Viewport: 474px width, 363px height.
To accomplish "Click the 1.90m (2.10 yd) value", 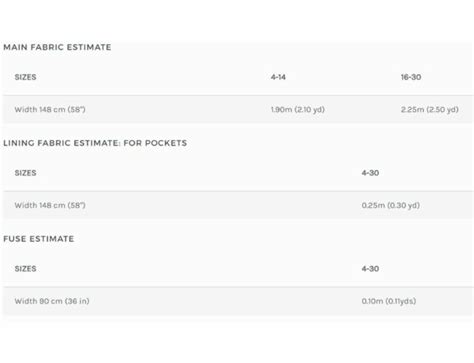I will 297,109.
